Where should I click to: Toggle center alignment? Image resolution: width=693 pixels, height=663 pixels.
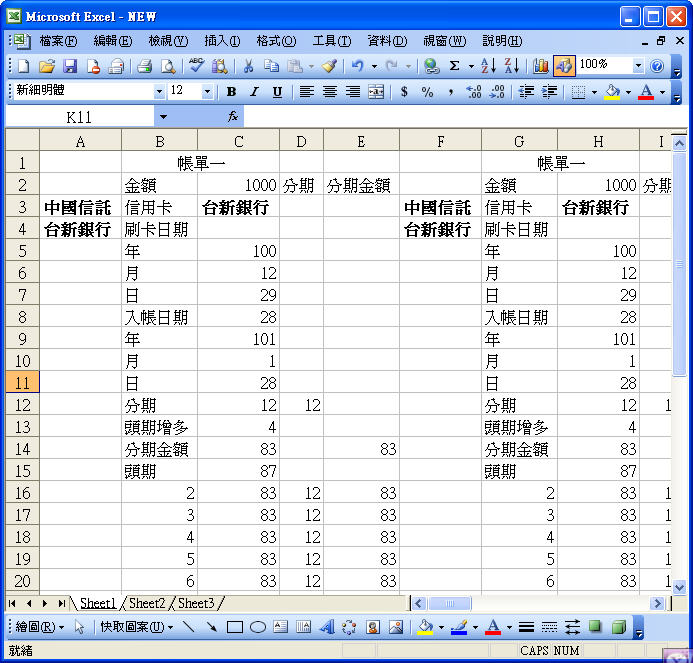[329, 92]
